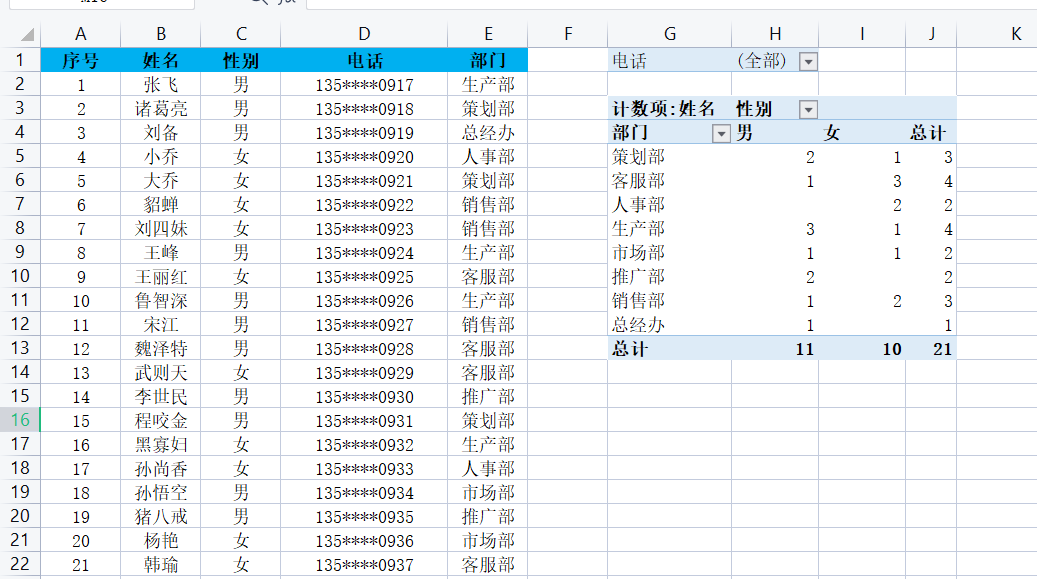Select the cell containing 魏泽特
Image resolution: width=1037 pixels, height=579 pixels.
[x=161, y=349]
